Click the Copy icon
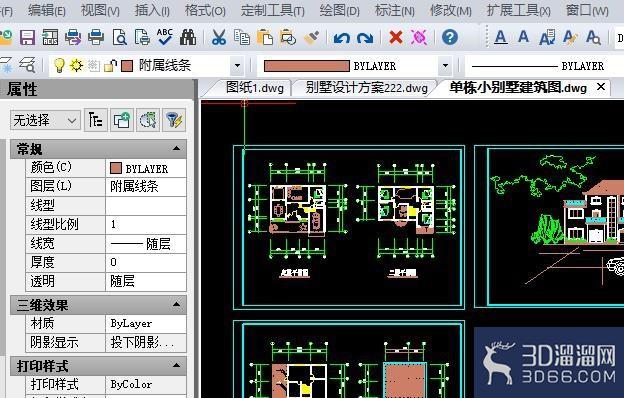The image size is (624, 398). pyautogui.click(x=242, y=38)
